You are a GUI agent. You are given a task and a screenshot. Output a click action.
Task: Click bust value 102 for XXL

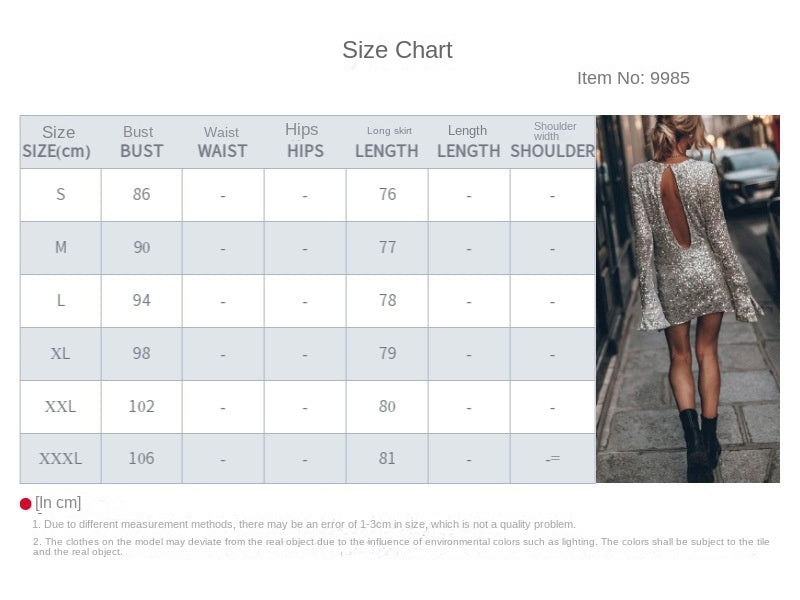click(141, 406)
